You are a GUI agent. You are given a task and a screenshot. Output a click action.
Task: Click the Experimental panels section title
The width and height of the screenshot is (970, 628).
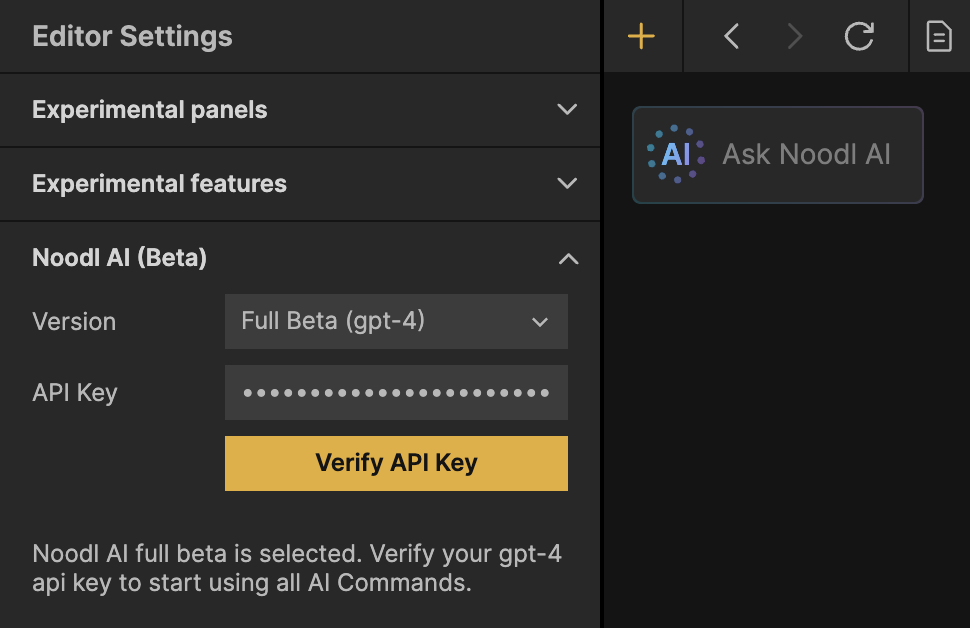click(150, 110)
